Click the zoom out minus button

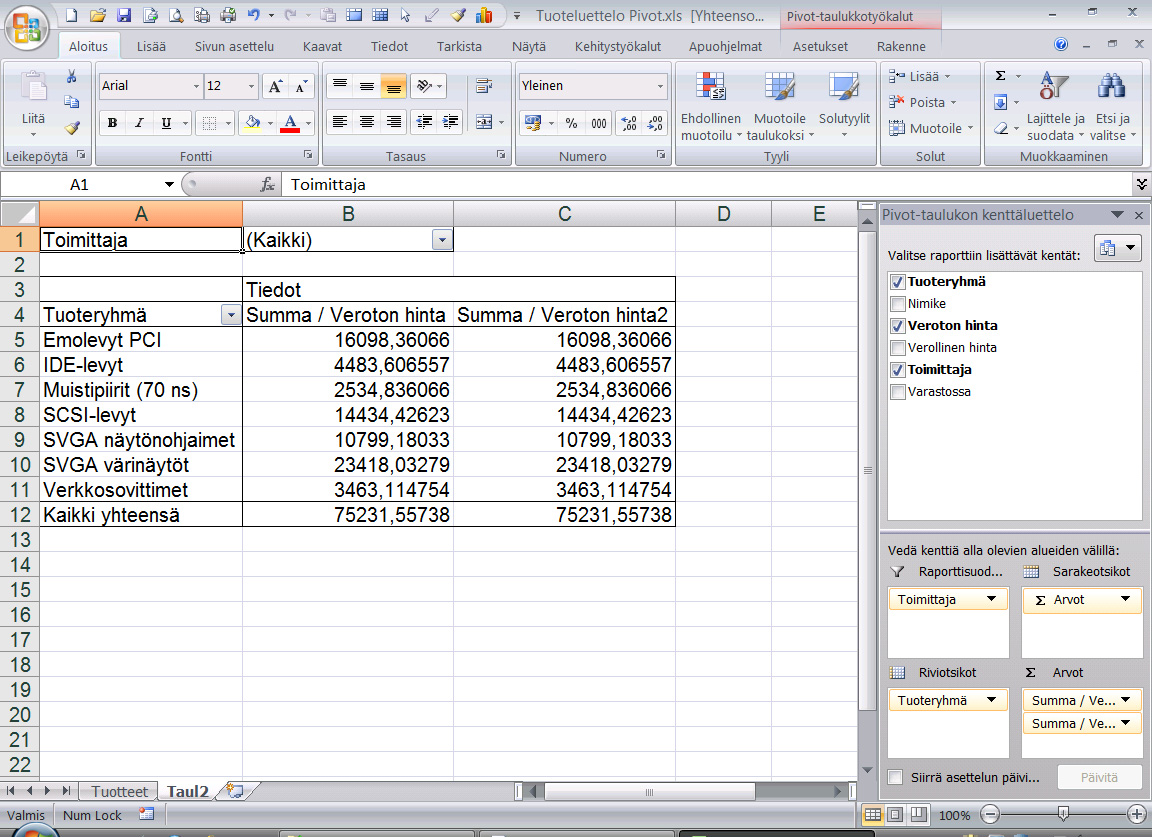tap(990, 814)
